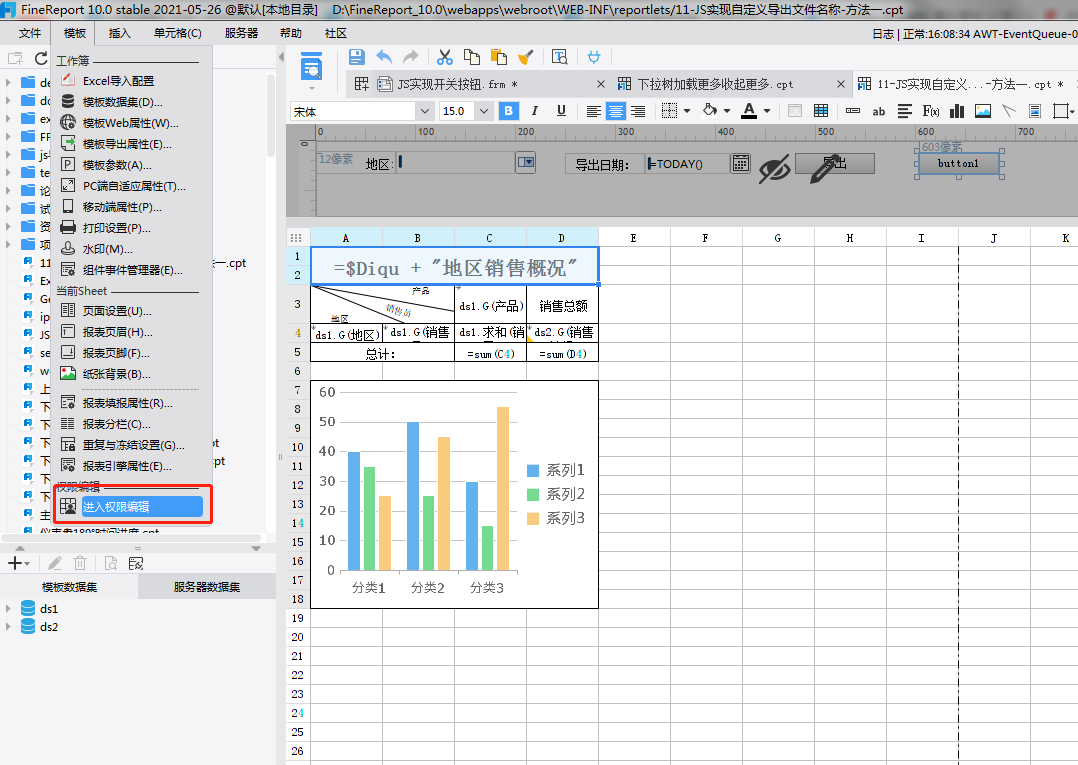Activate the format painter brush
Image resolution: width=1078 pixels, height=765 pixels.
(525, 57)
